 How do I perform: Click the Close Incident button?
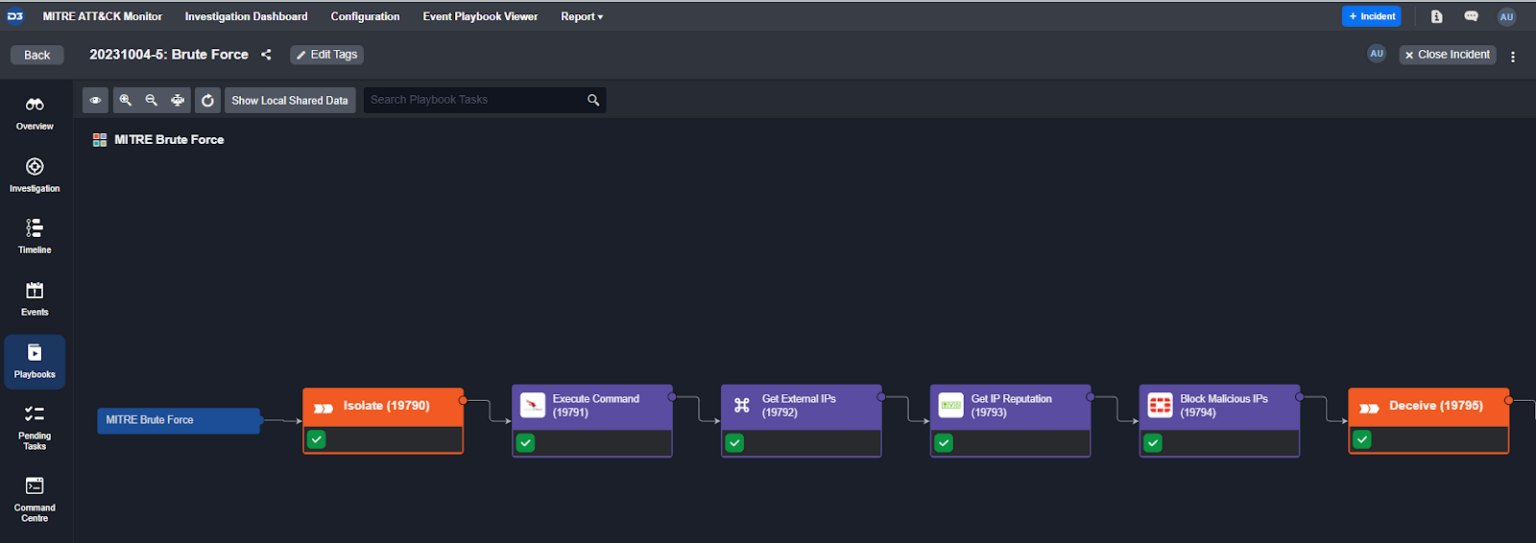[1447, 55]
